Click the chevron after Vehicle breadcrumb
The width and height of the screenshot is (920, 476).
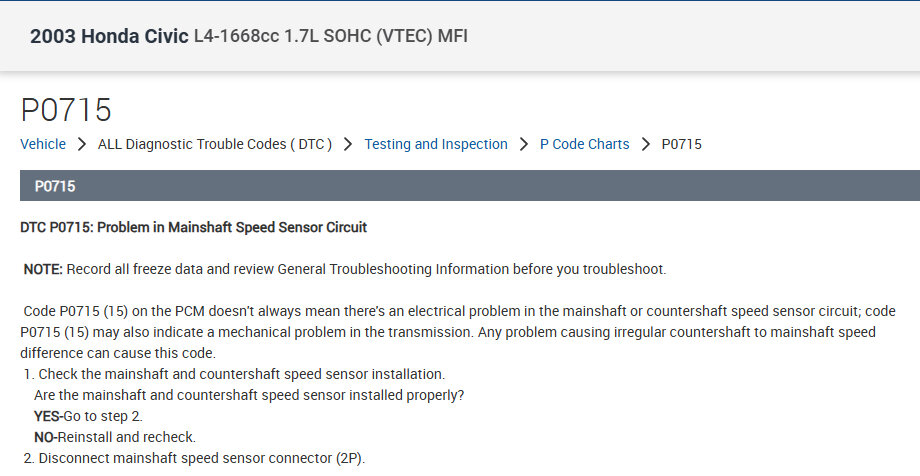(x=81, y=144)
